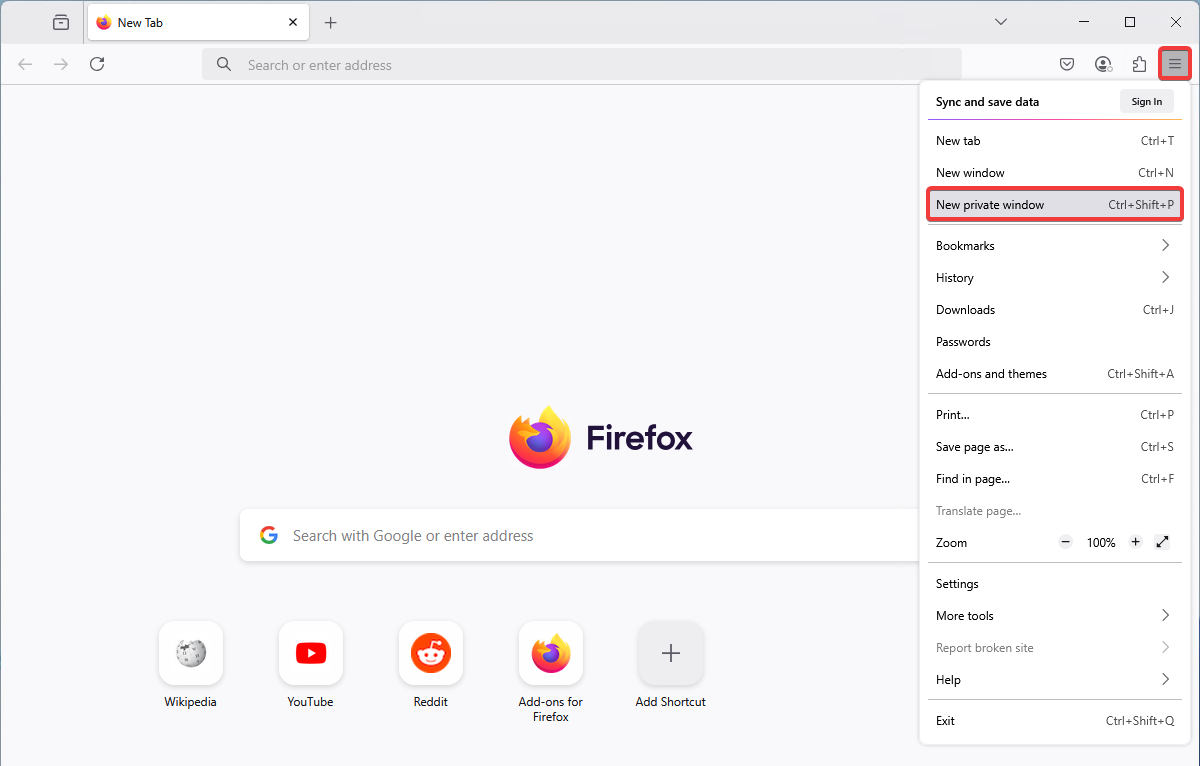Open the Pocket save icon
This screenshot has width=1200, height=766.
click(x=1067, y=65)
